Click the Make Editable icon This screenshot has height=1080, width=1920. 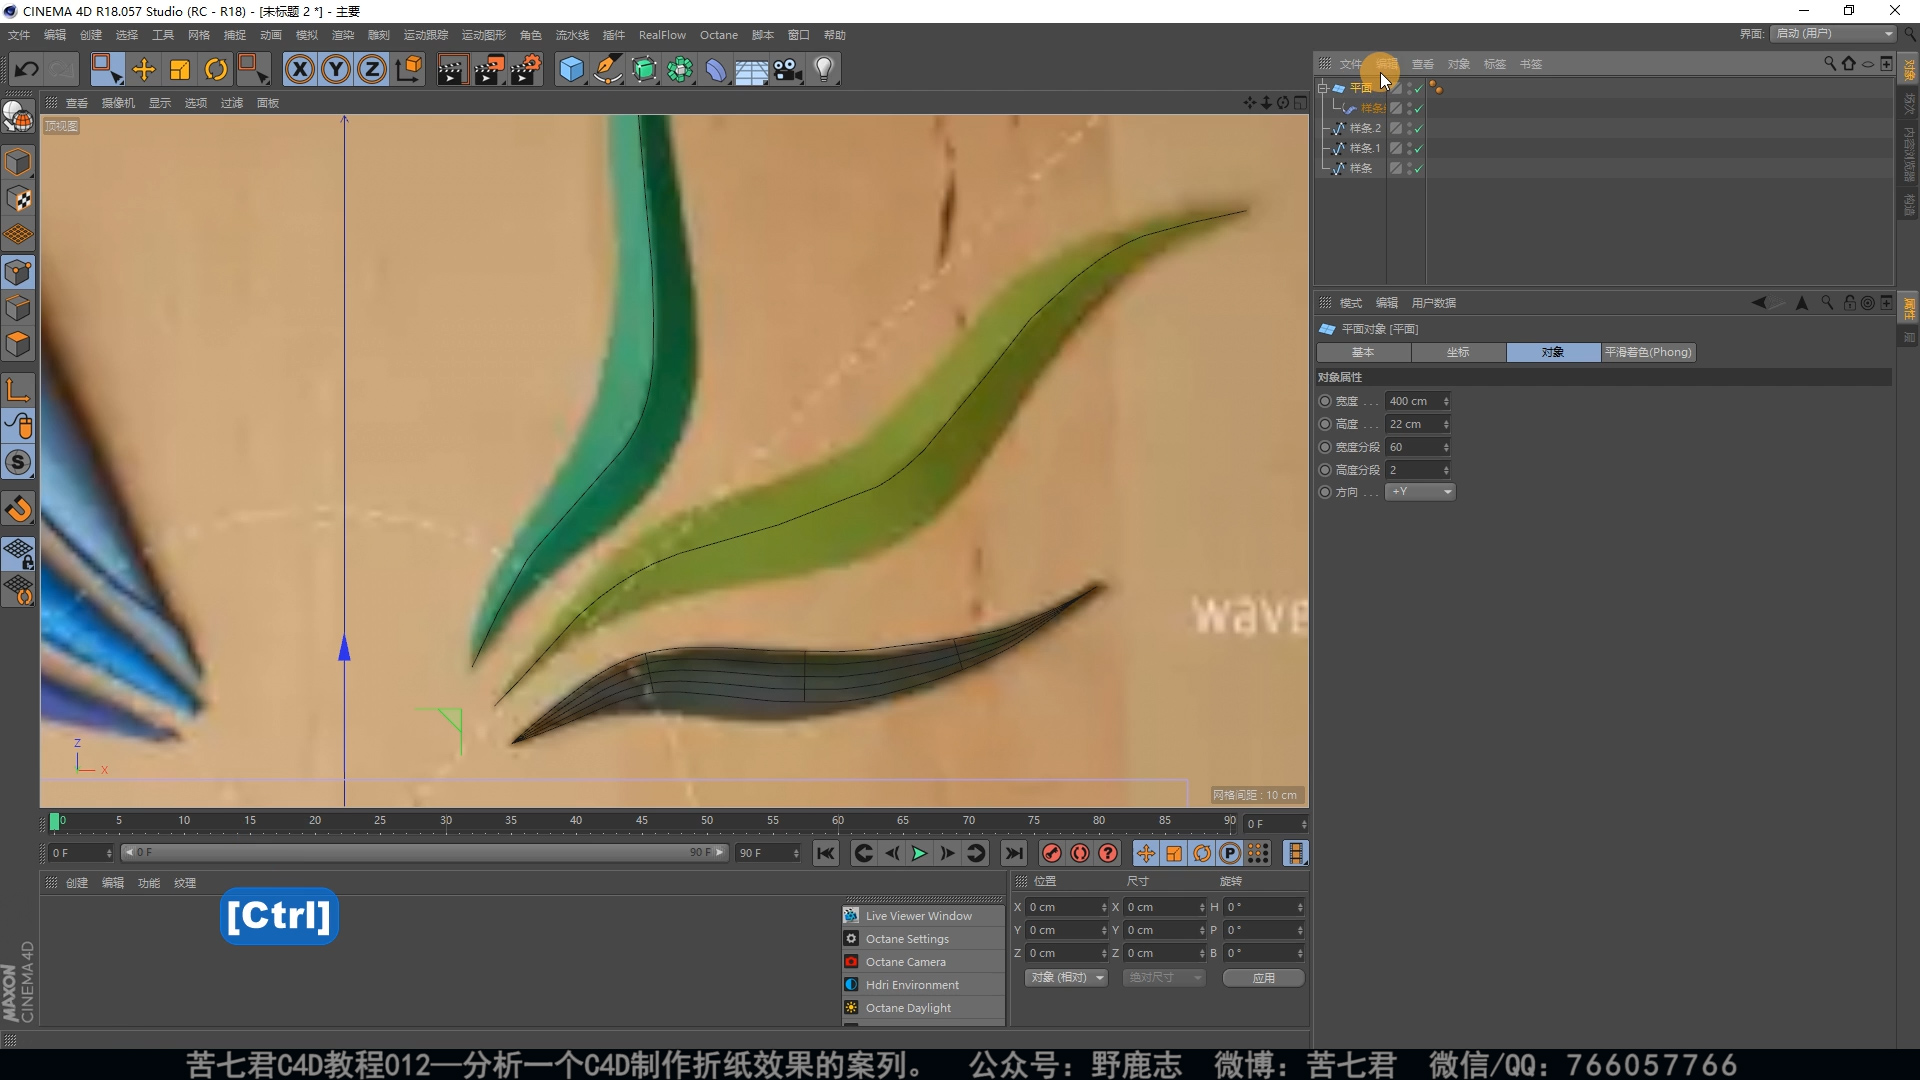click(x=18, y=117)
